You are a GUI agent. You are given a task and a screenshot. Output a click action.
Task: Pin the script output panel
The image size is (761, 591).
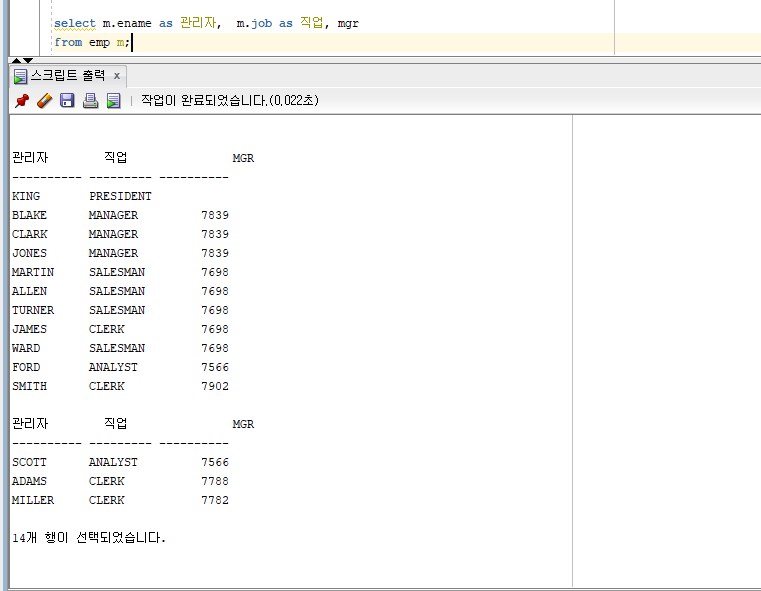[x=22, y=100]
